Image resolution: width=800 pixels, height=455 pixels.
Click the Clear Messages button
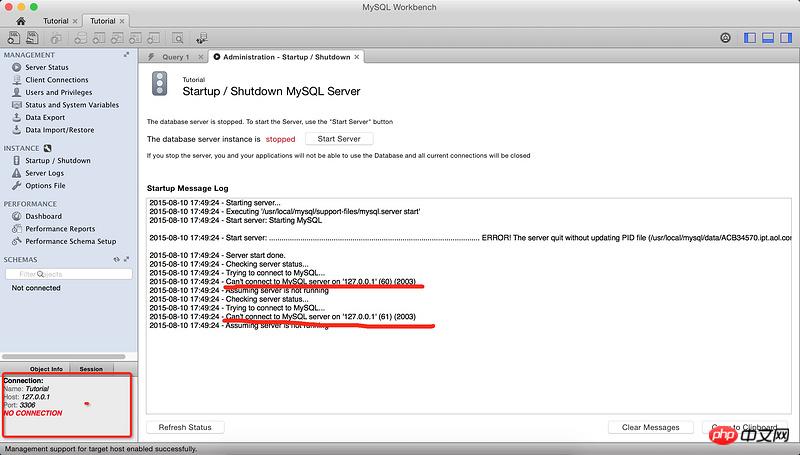(x=651, y=427)
